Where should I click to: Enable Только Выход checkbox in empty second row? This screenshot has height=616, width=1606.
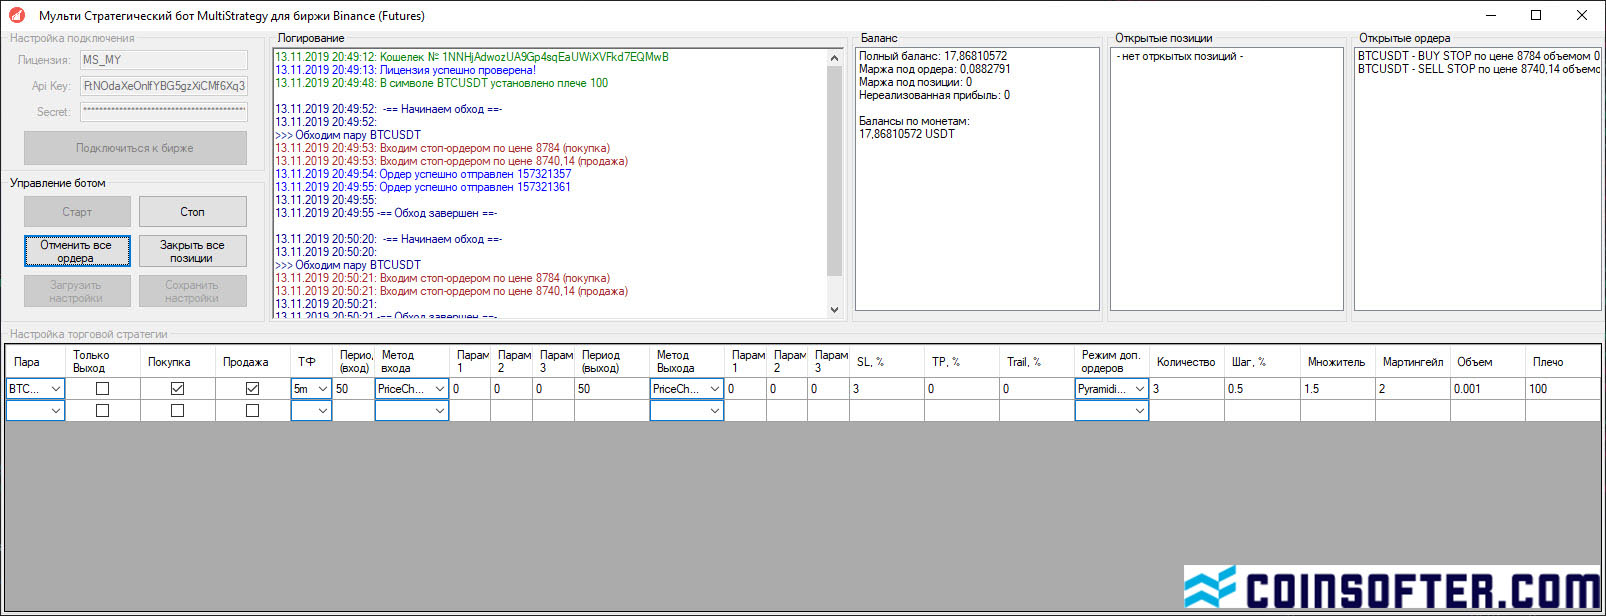pyautogui.click(x=102, y=410)
